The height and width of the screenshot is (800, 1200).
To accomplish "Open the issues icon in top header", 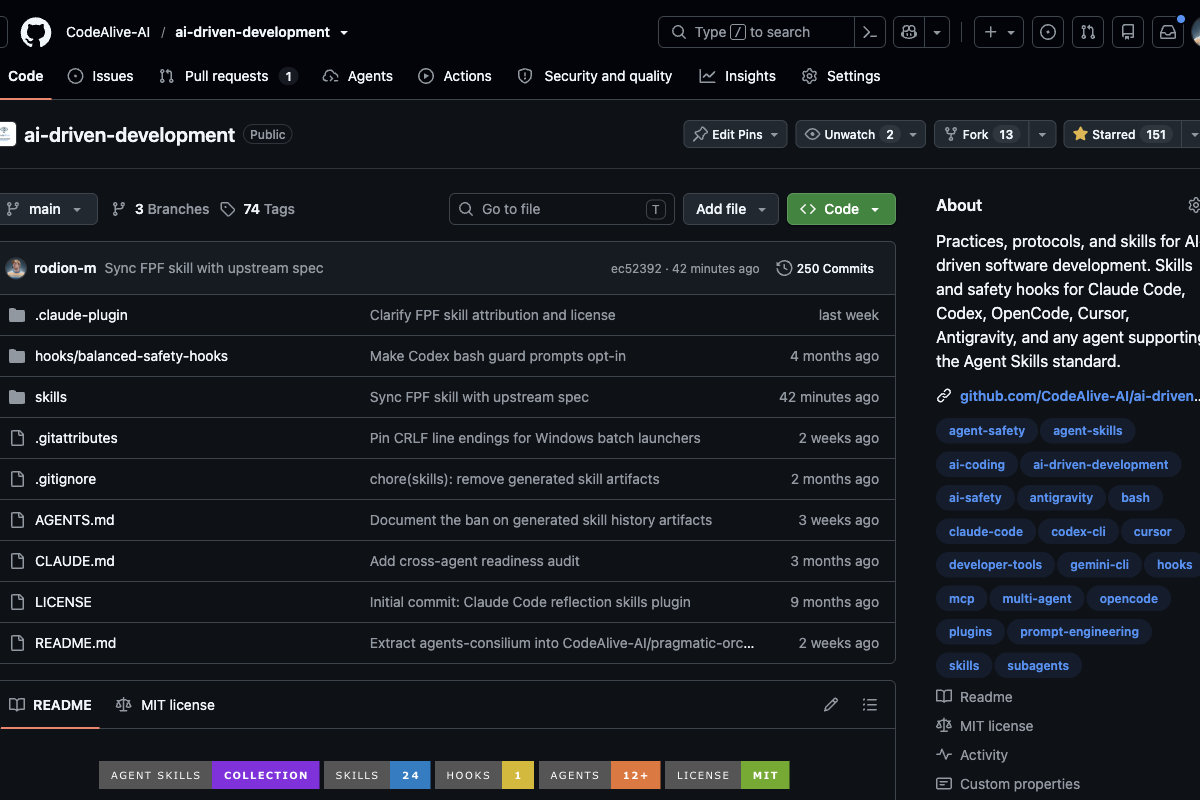I will pos(1048,32).
